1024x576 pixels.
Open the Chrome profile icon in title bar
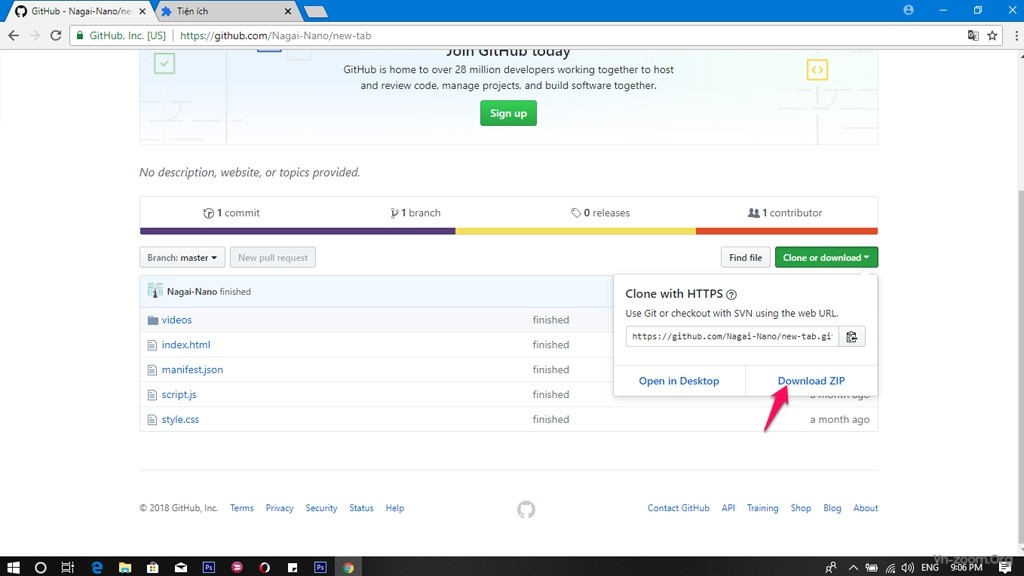click(908, 10)
